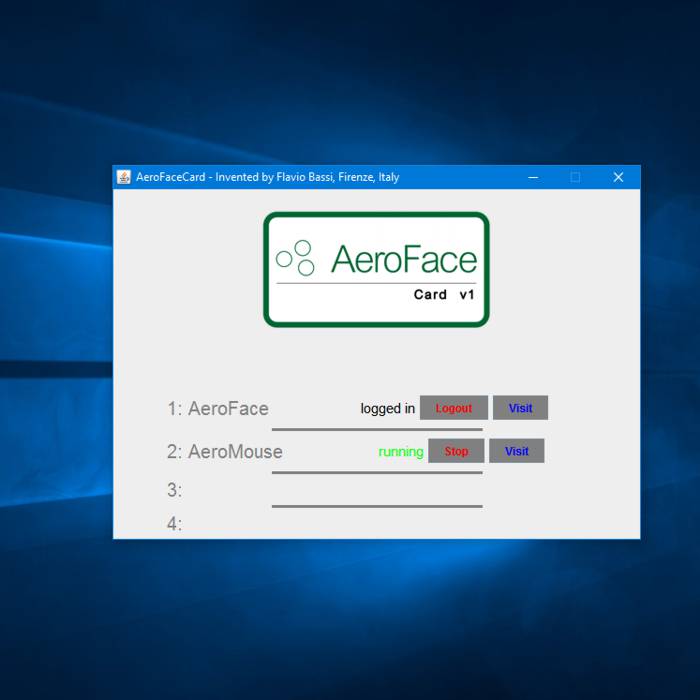The width and height of the screenshot is (700, 700).
Task: Click the green 'running' status text
Action: (x=401, y=452)
